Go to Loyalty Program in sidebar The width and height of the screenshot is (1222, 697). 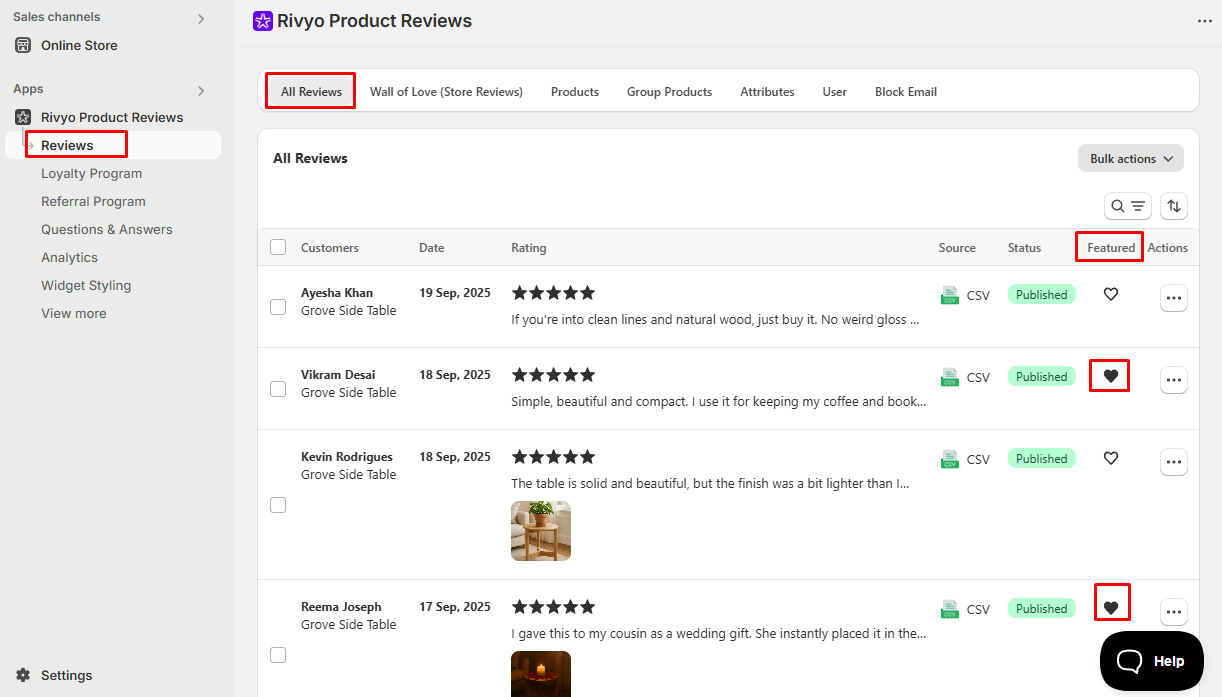point(92,173)
